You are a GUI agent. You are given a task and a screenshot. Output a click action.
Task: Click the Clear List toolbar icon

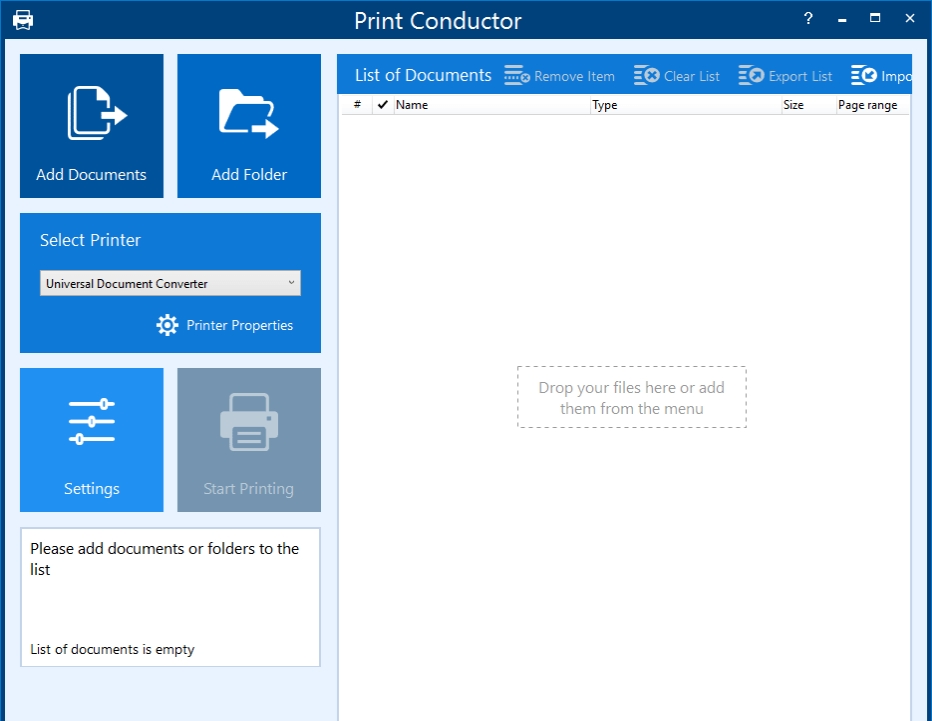646,76
